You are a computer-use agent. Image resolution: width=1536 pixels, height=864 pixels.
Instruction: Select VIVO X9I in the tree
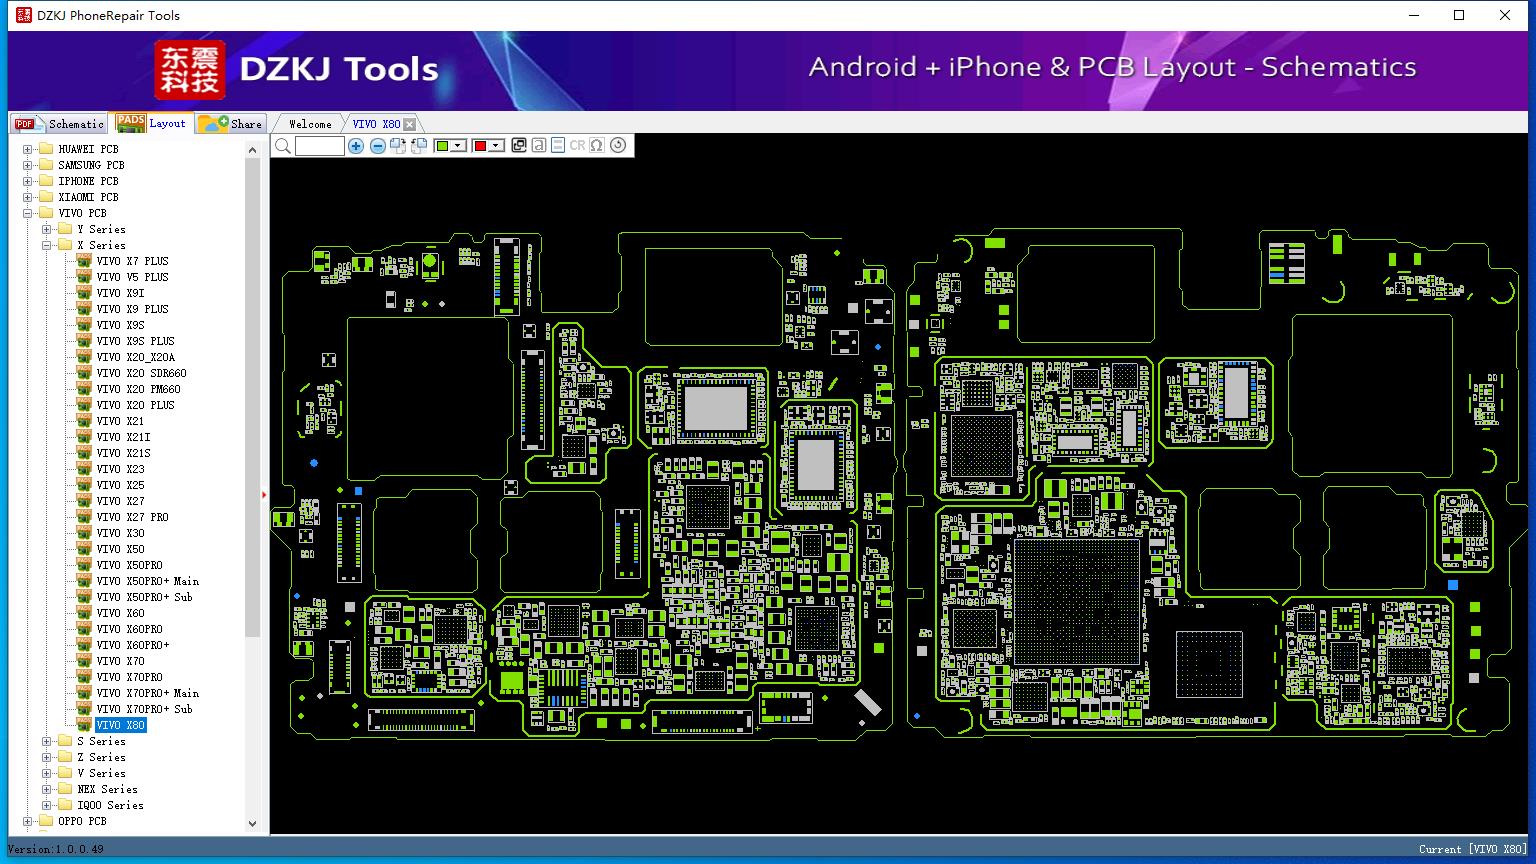(x=120, y=293)
